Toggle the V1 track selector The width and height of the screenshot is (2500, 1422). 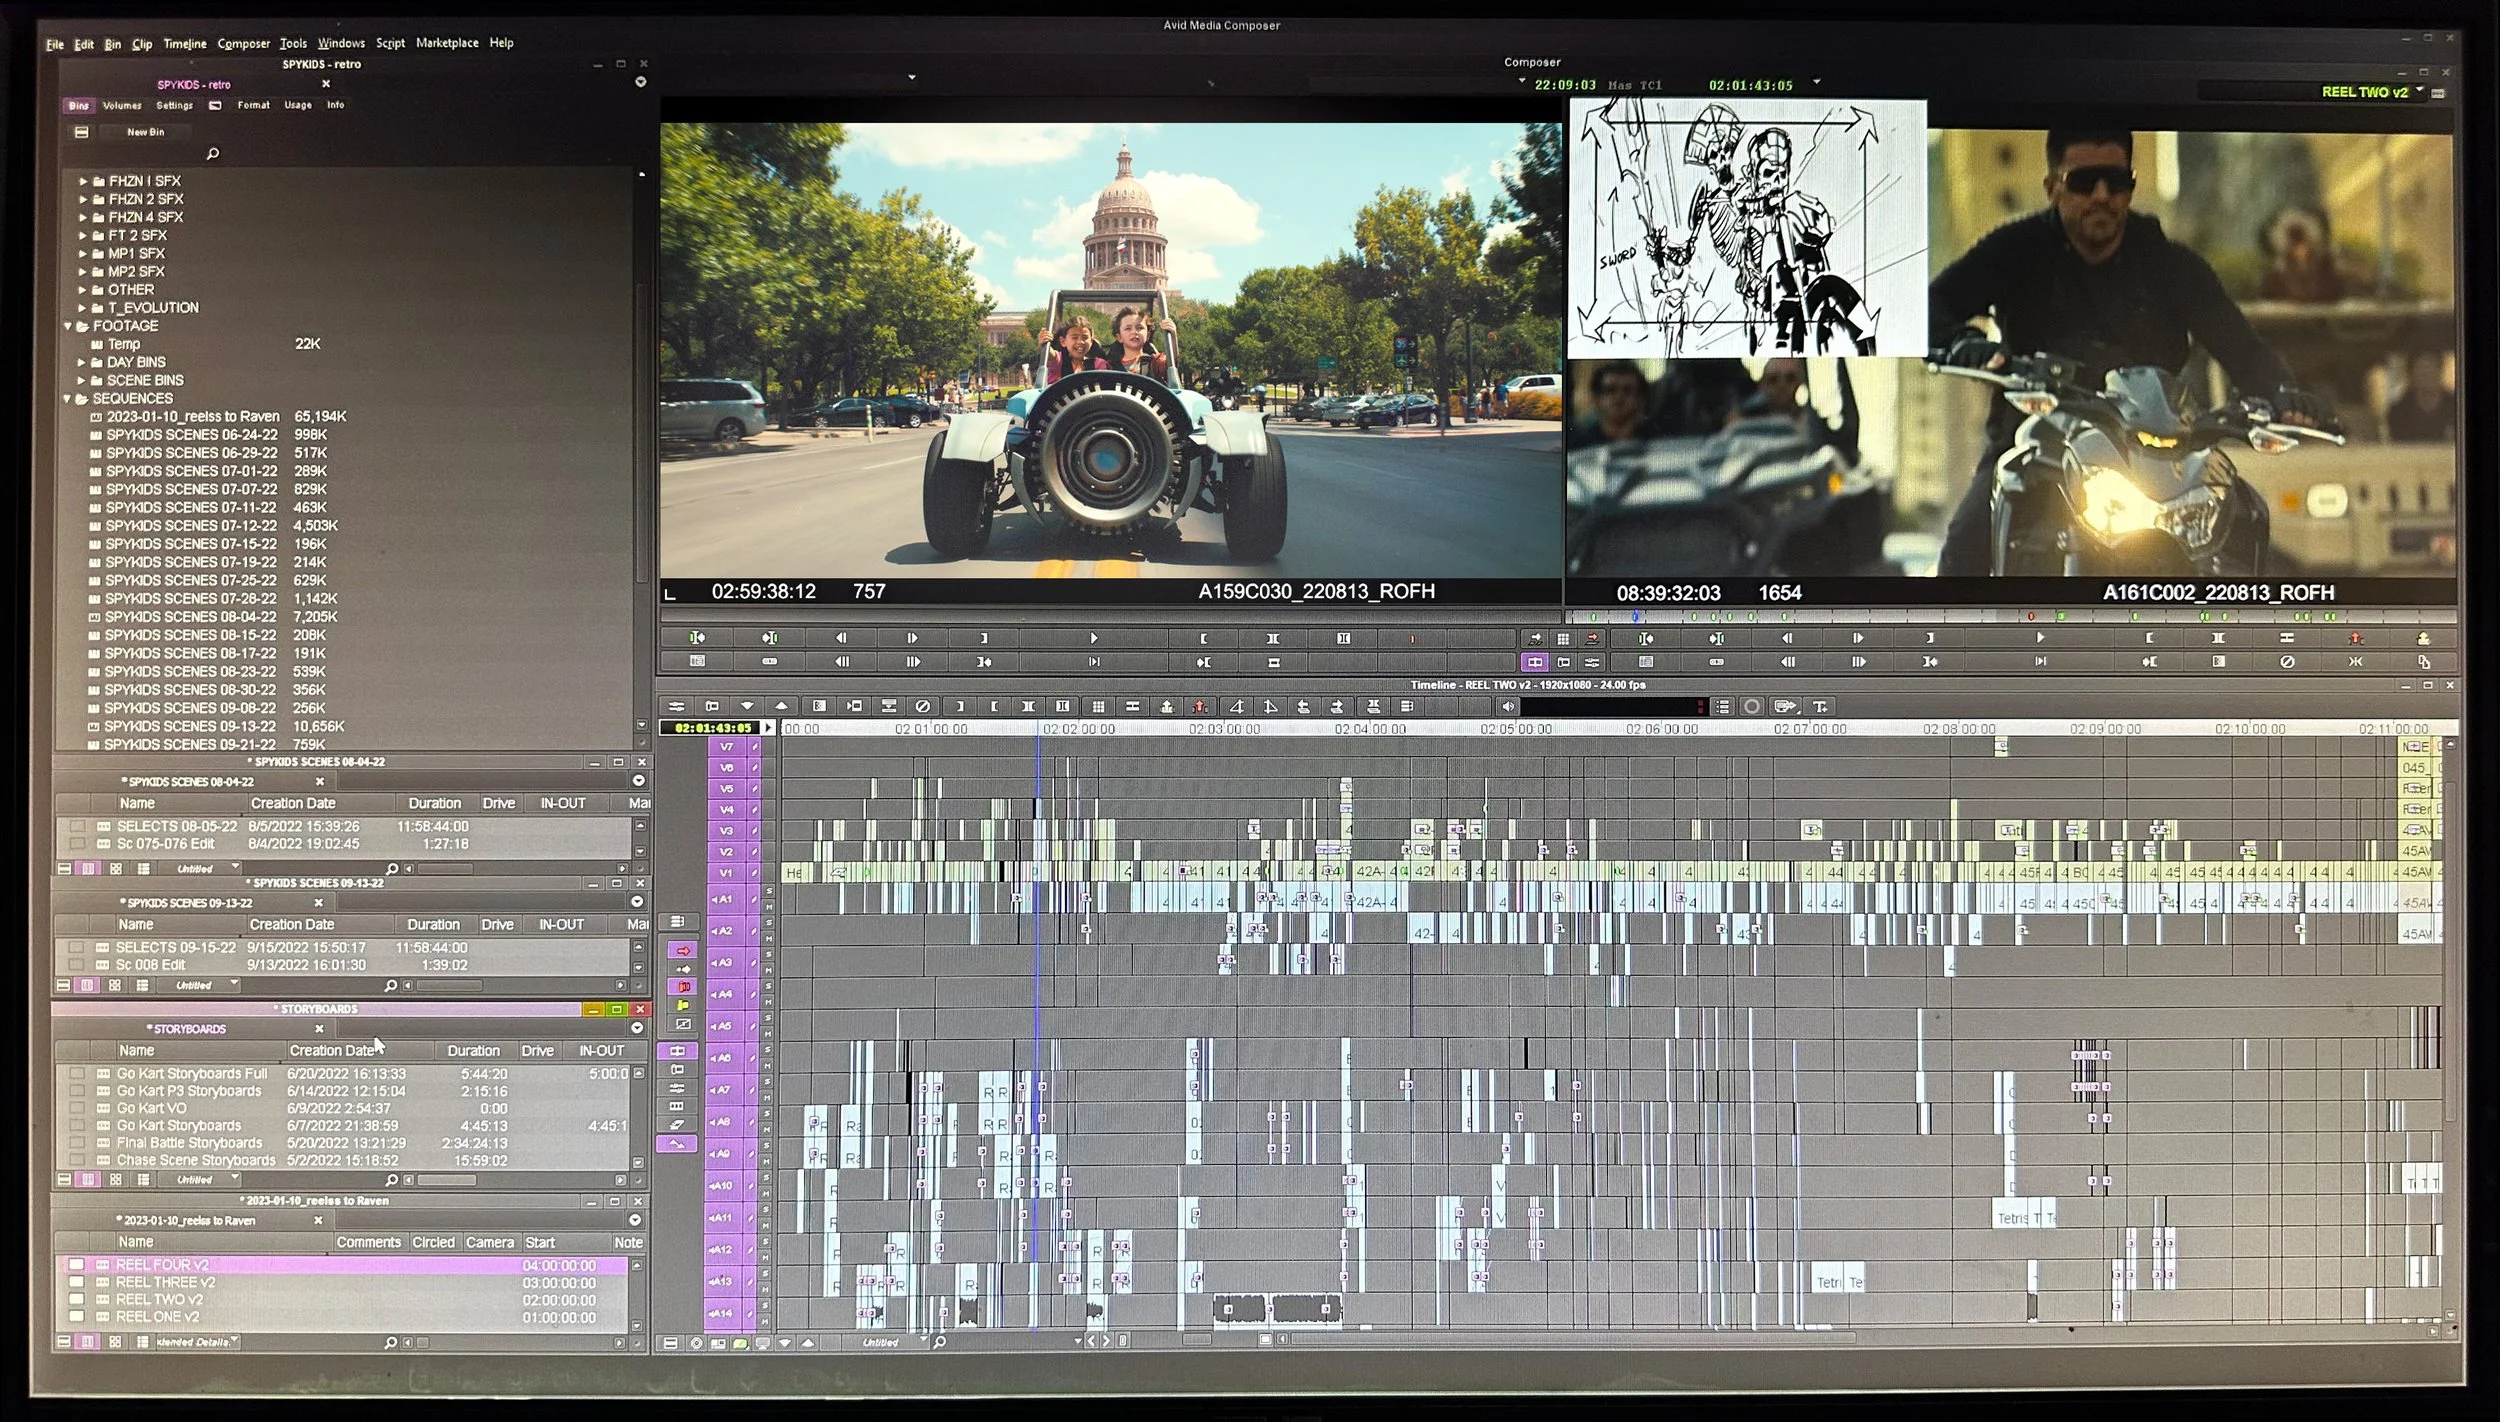coord(727,873)
